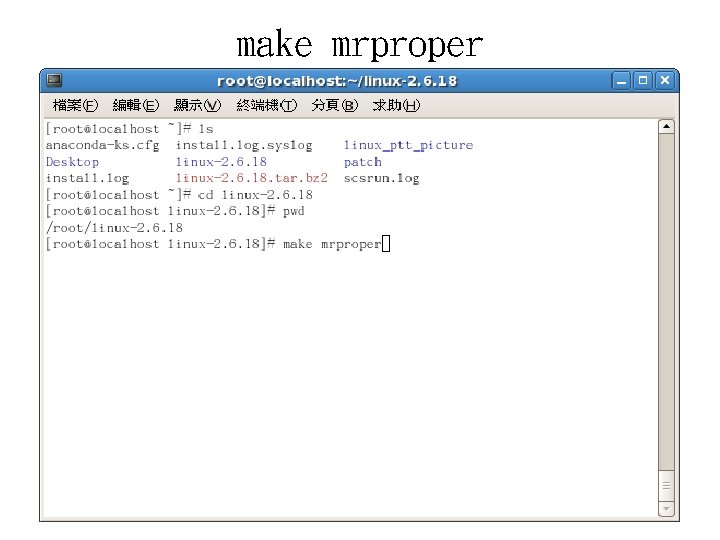Image resolution: width=720 pixels, height=540 pixels.
Task: Click the install.log.syslog entry
Action: point(244,146)
